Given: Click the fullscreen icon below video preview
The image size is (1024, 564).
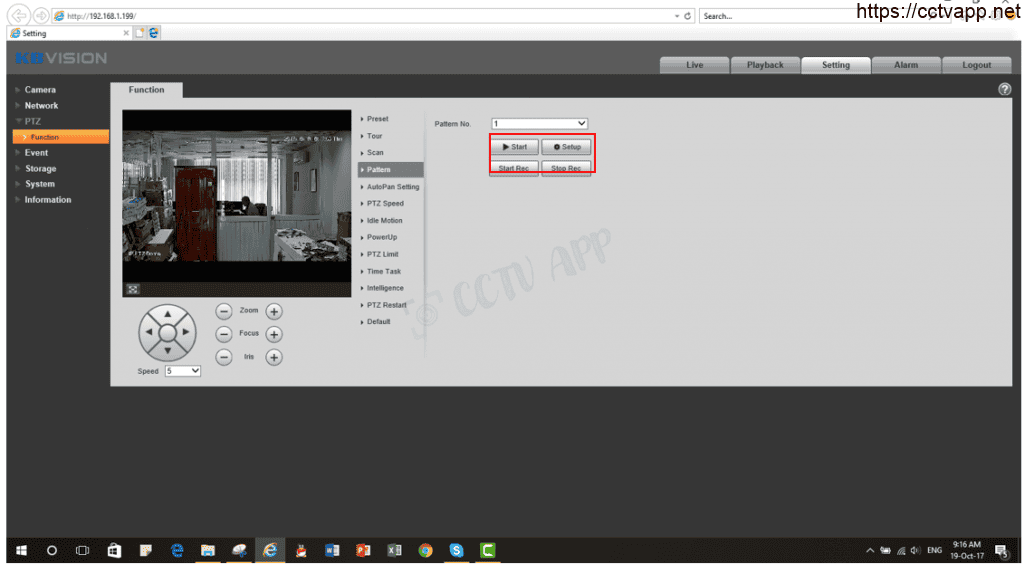Looking at the screenshot, I should [x=131, y=289].
